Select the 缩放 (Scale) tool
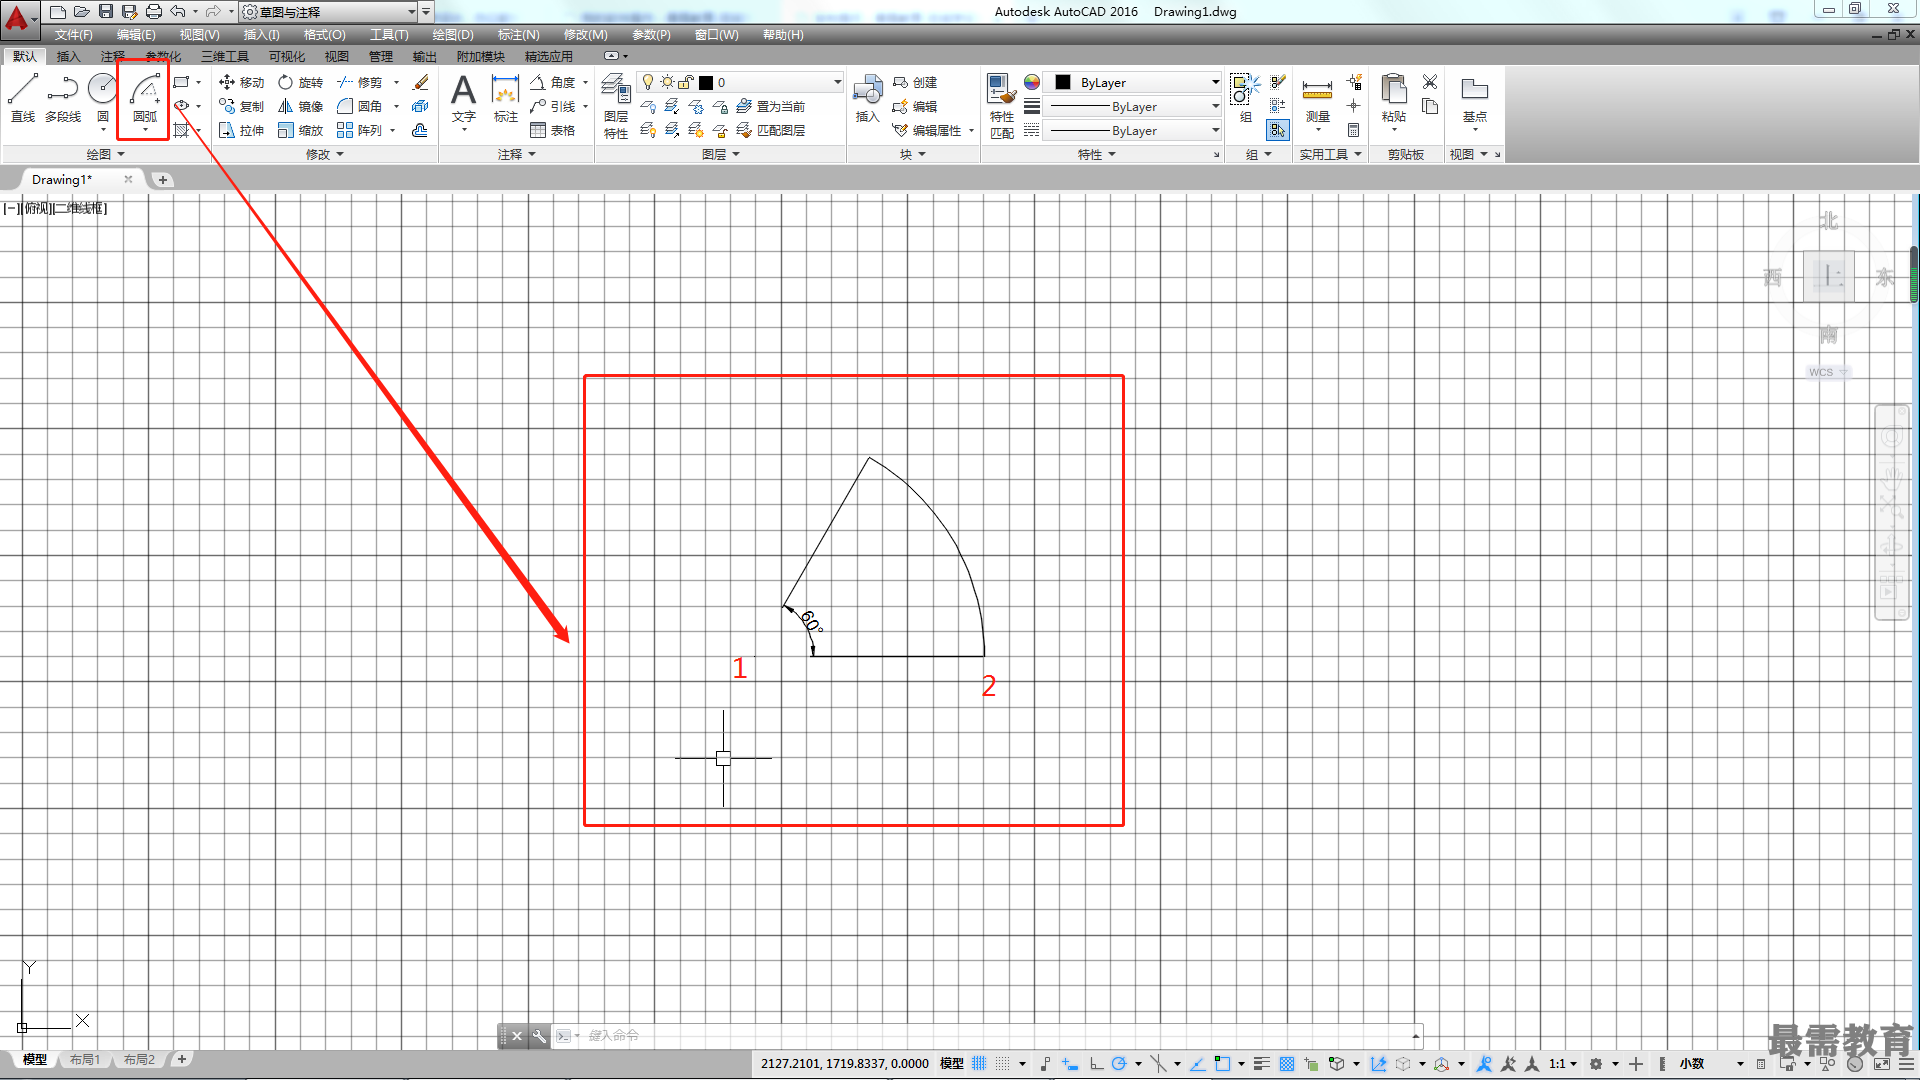 tap(301, 130)
